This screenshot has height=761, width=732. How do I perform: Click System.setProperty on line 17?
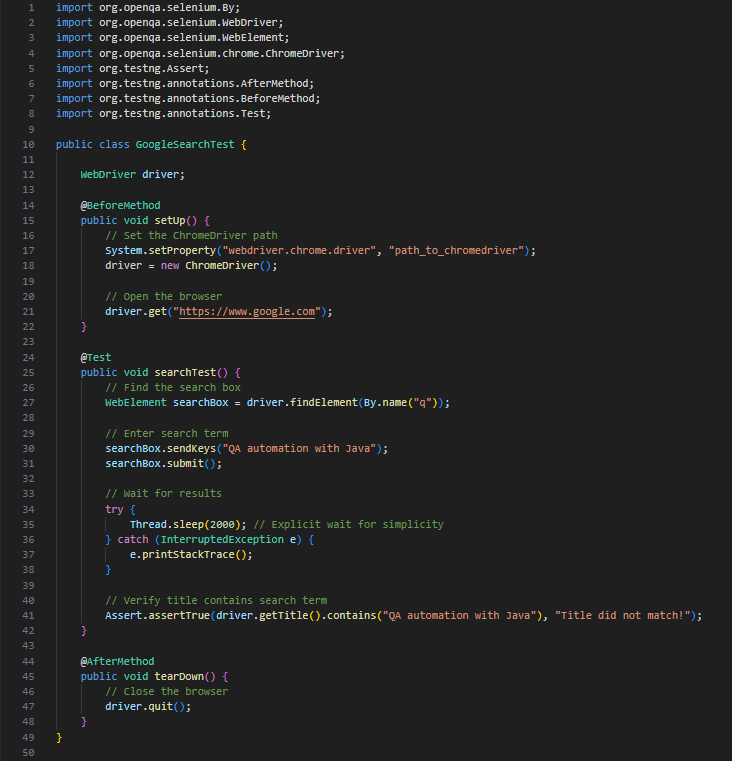(161, 251)
